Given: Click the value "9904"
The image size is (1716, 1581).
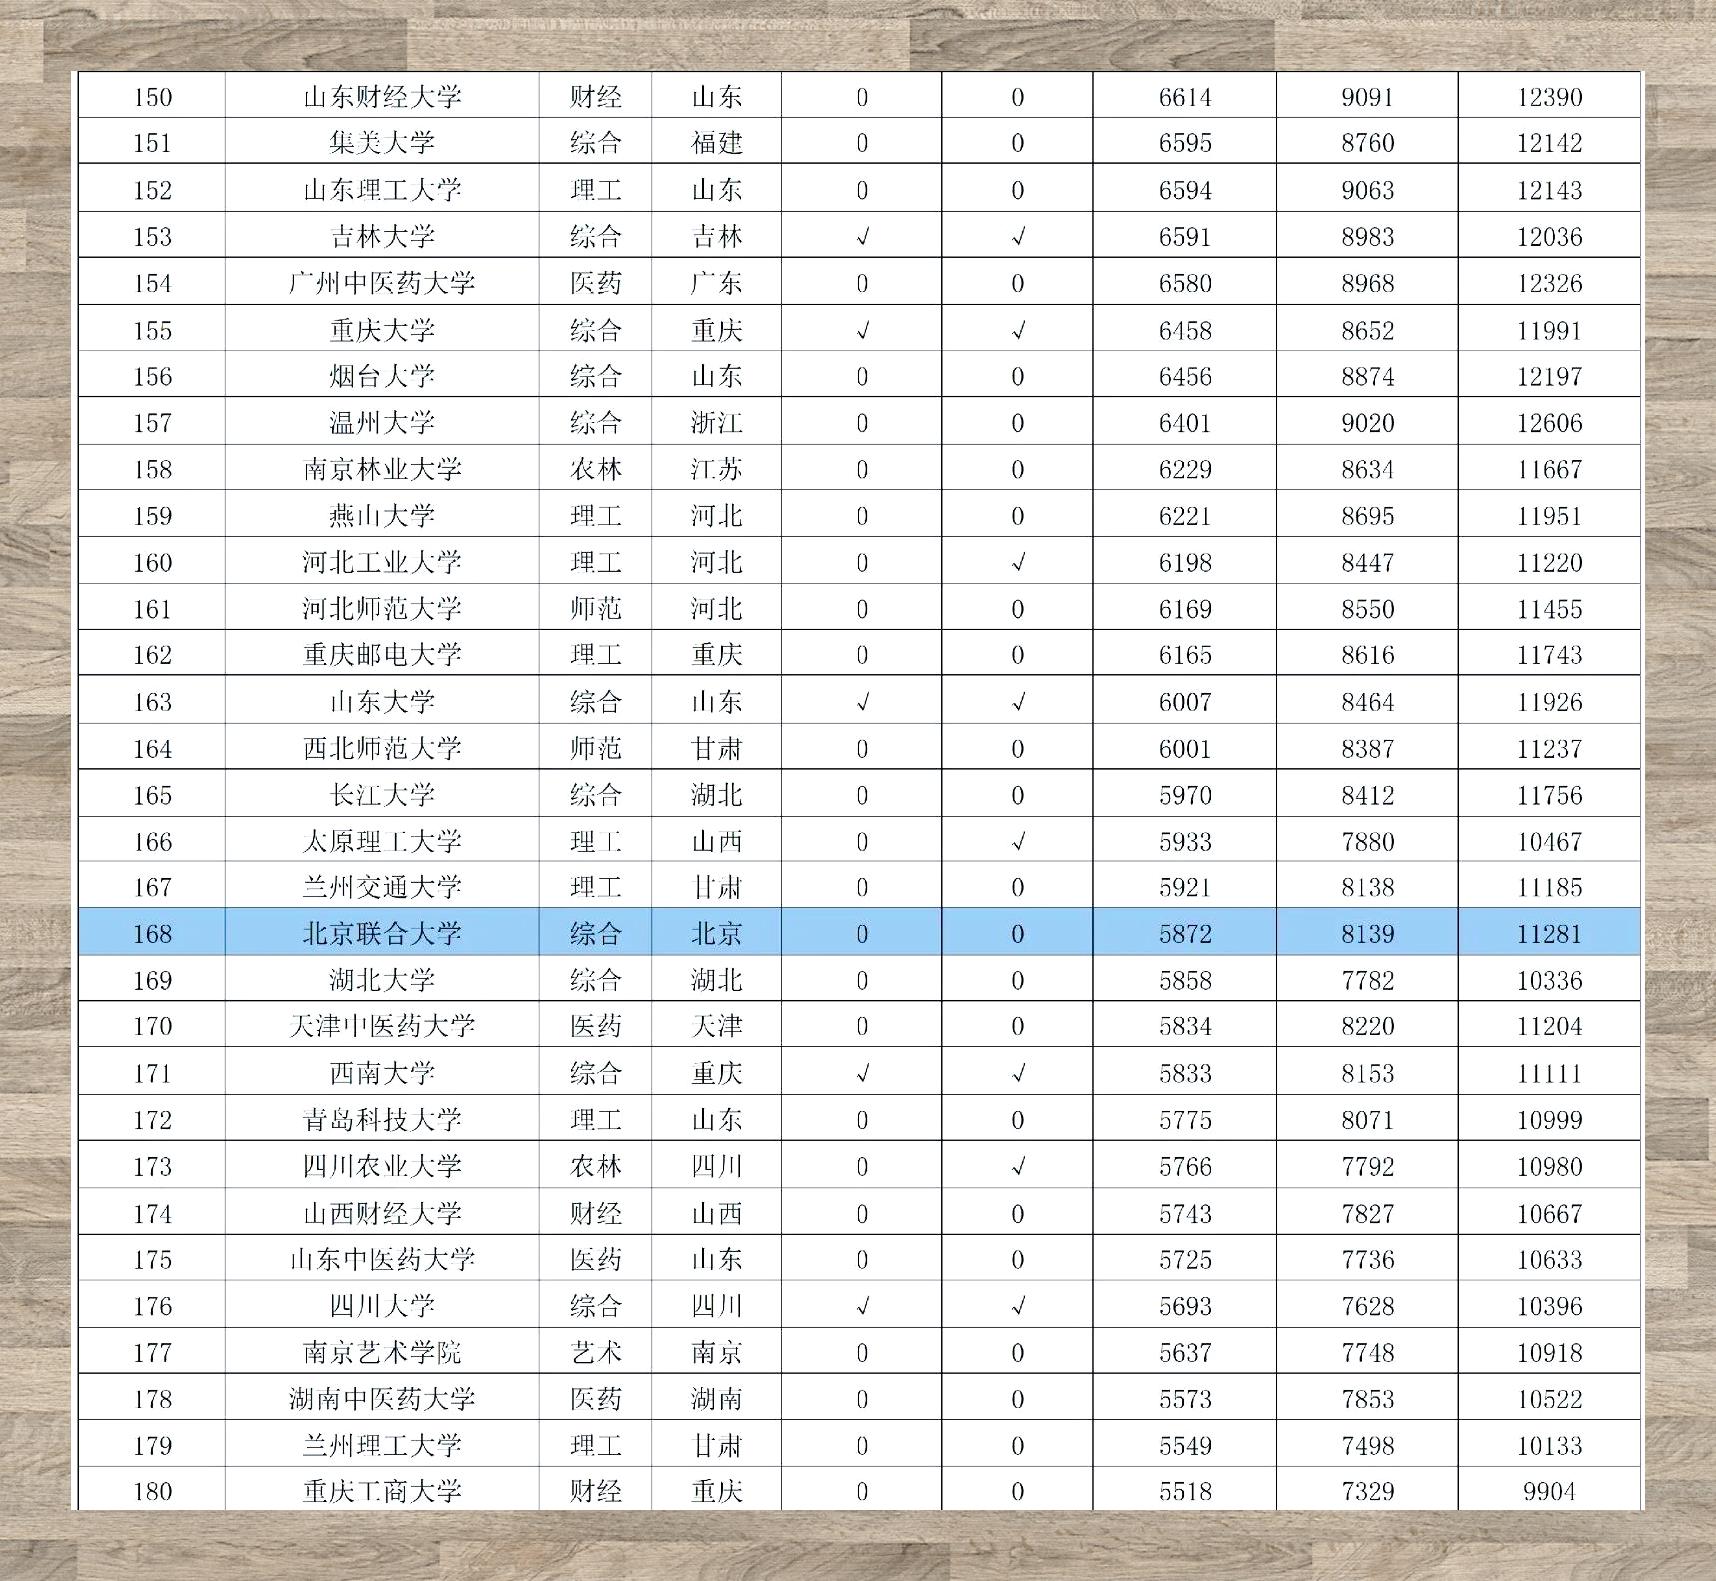Looking at the screenshot, I should 1549,1491.
